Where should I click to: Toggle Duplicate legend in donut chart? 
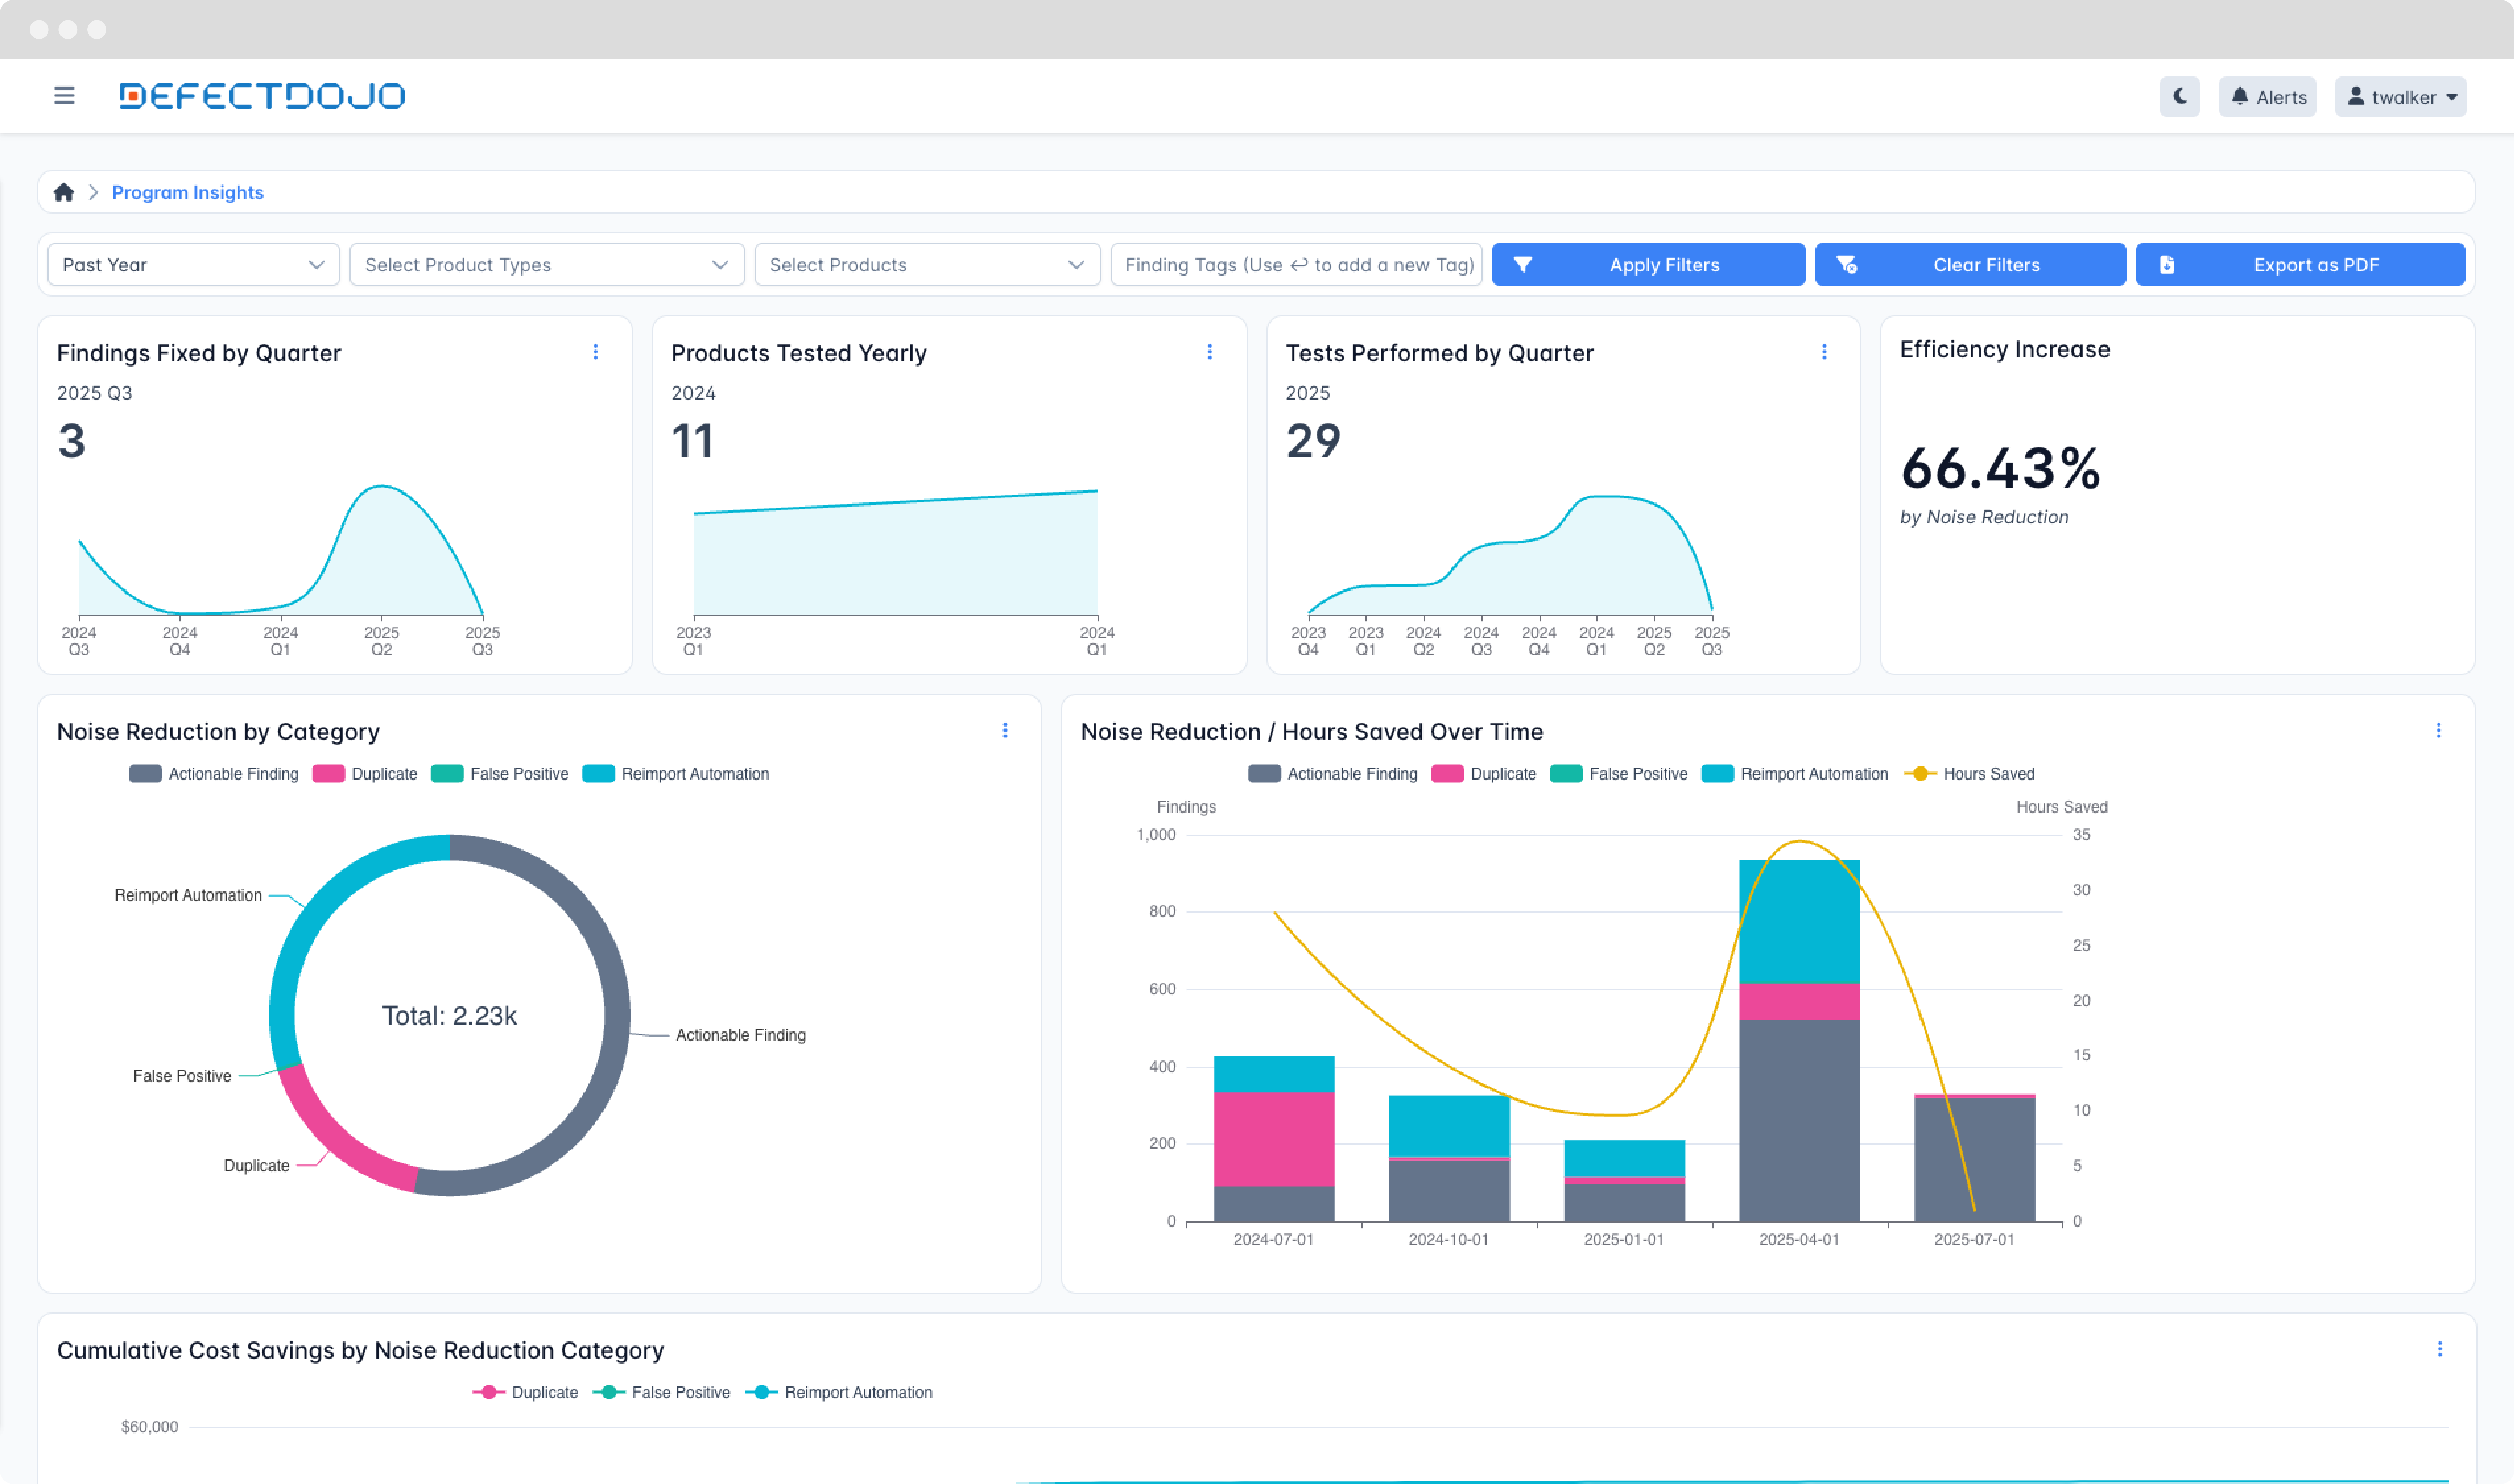click(x=365, y=774)
